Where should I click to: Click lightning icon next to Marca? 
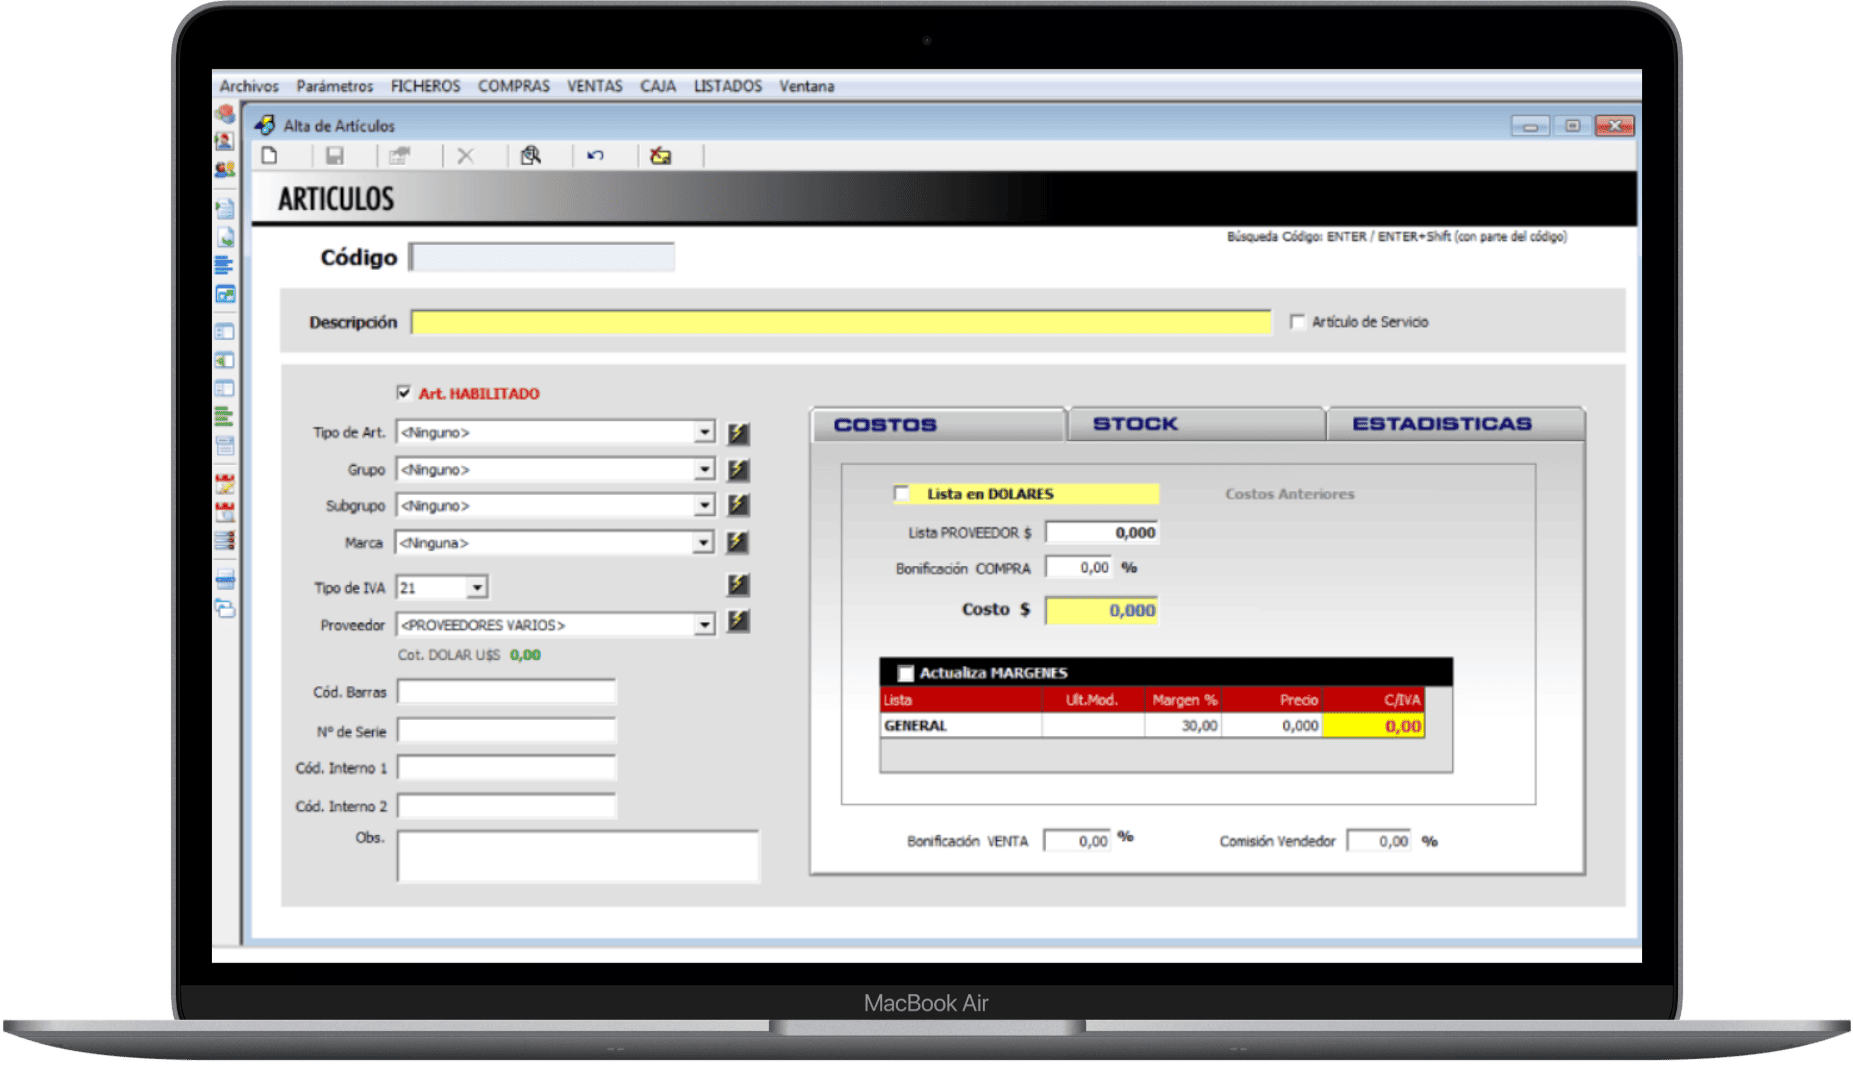[x=738, y=542]
